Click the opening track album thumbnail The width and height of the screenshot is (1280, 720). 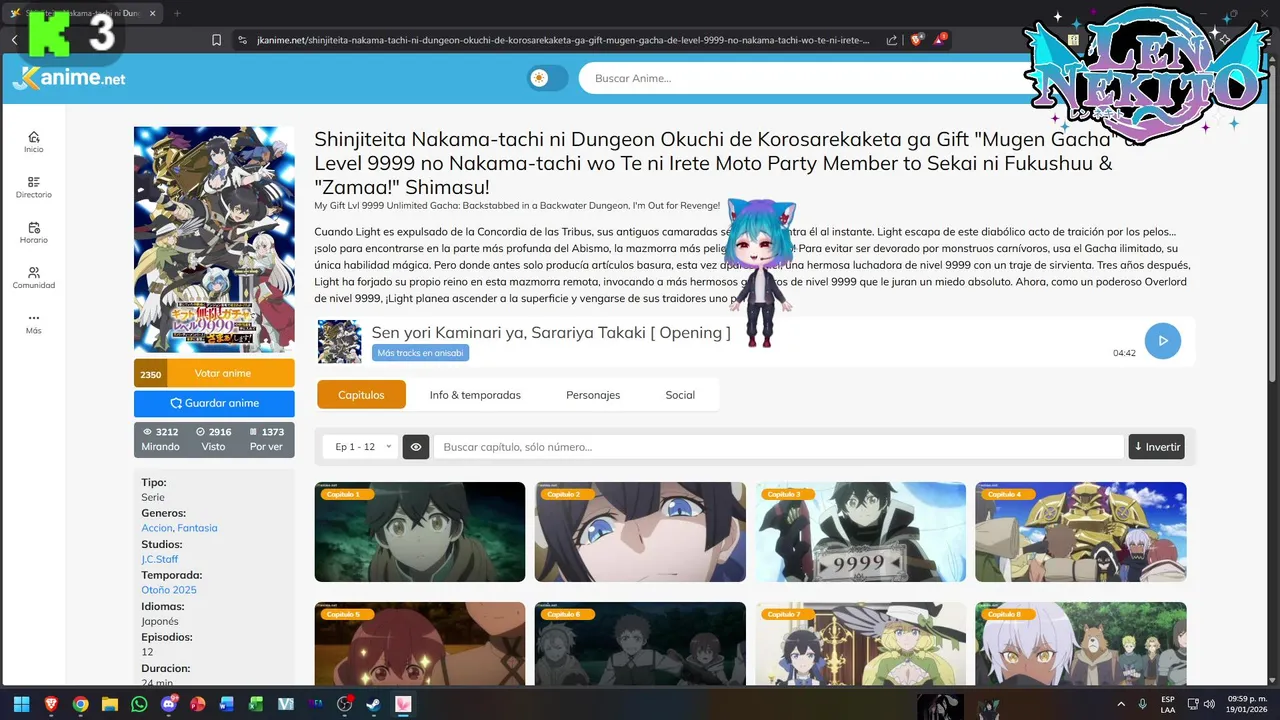point(340,342)
